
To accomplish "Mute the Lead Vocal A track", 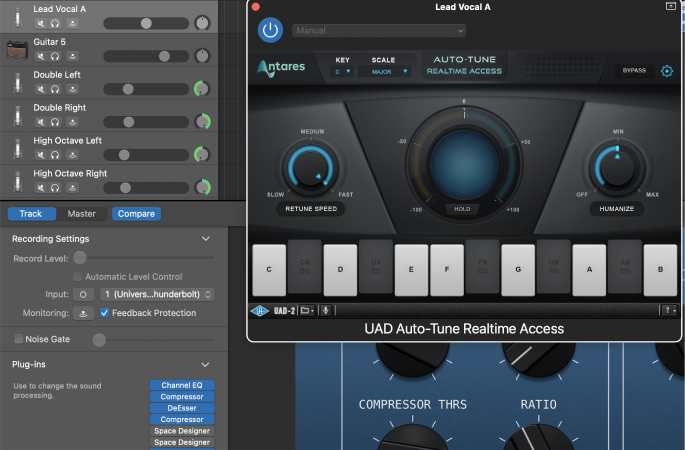I will point(41,23).
